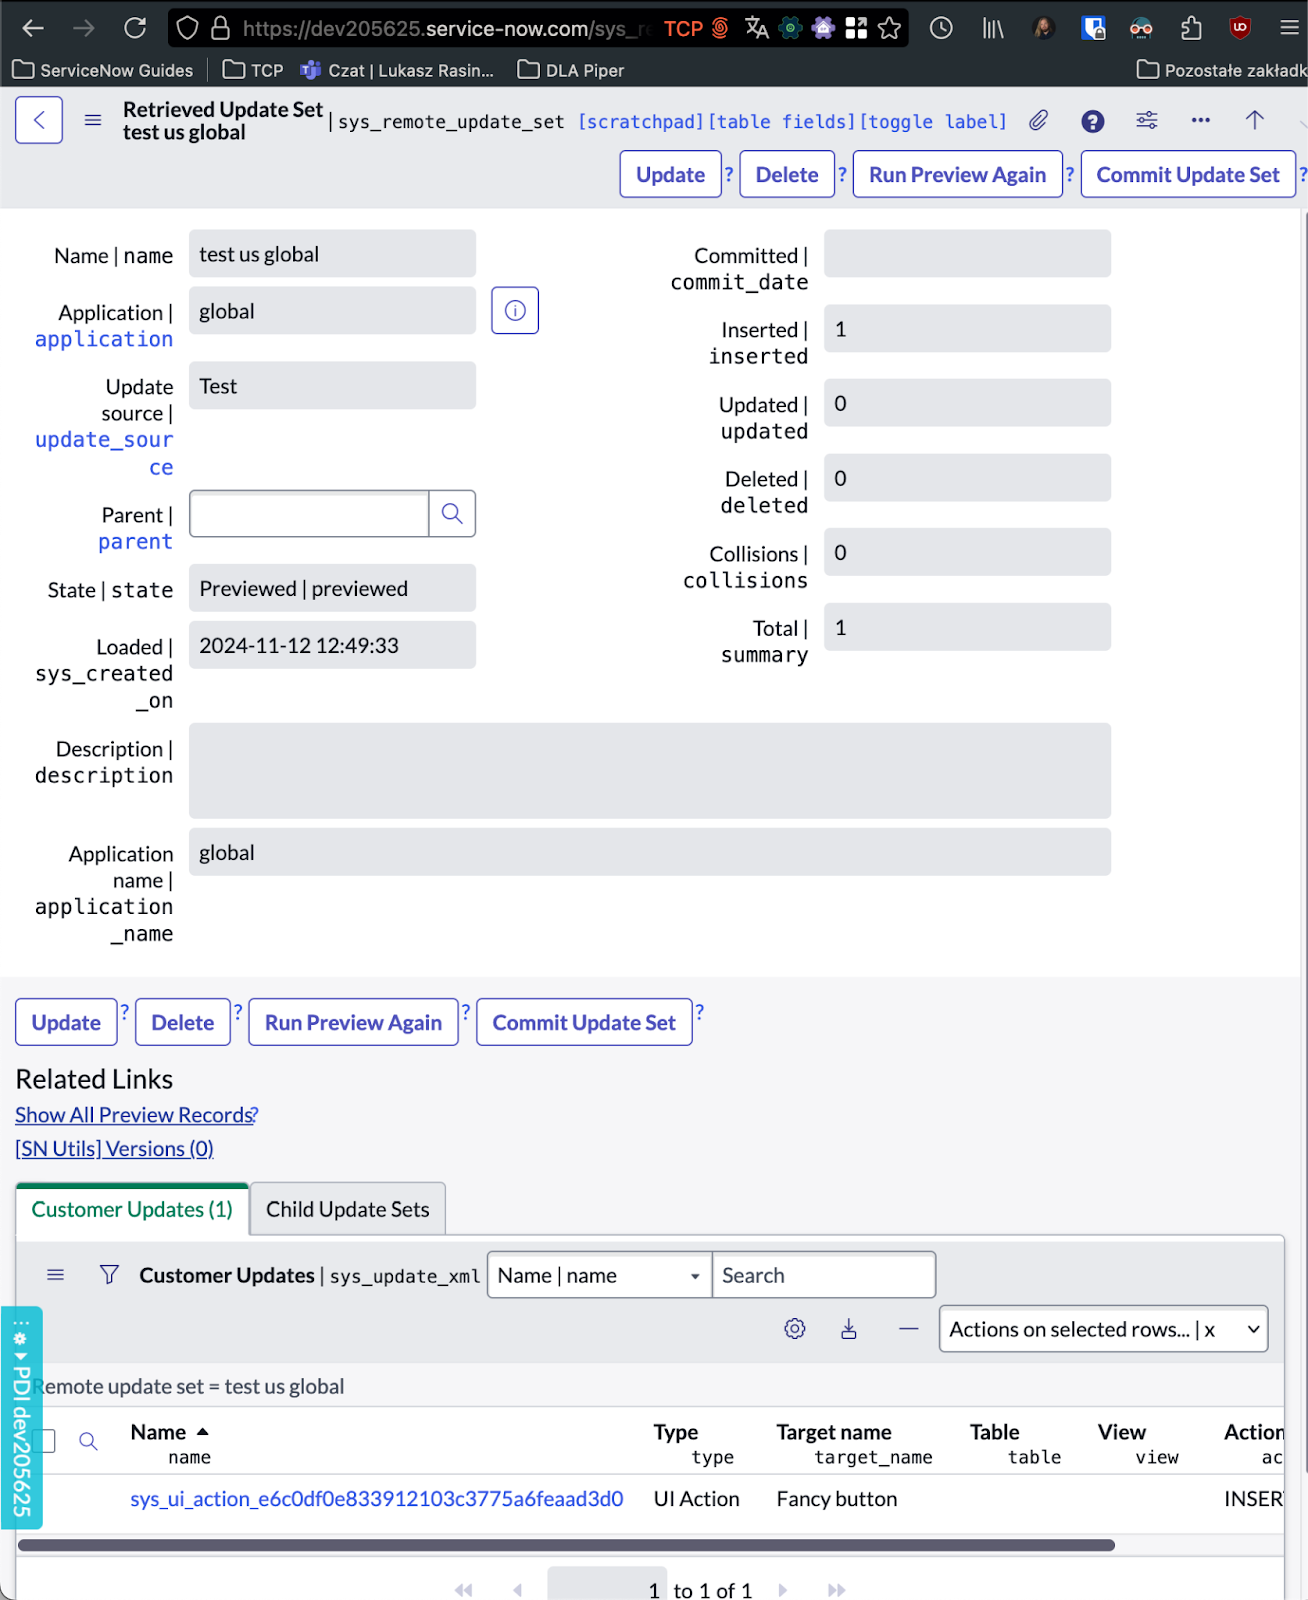Click the list personalize gear icon
Screen dimensions: 1308x1600
pyautogui.click(x=795, y=1329)
